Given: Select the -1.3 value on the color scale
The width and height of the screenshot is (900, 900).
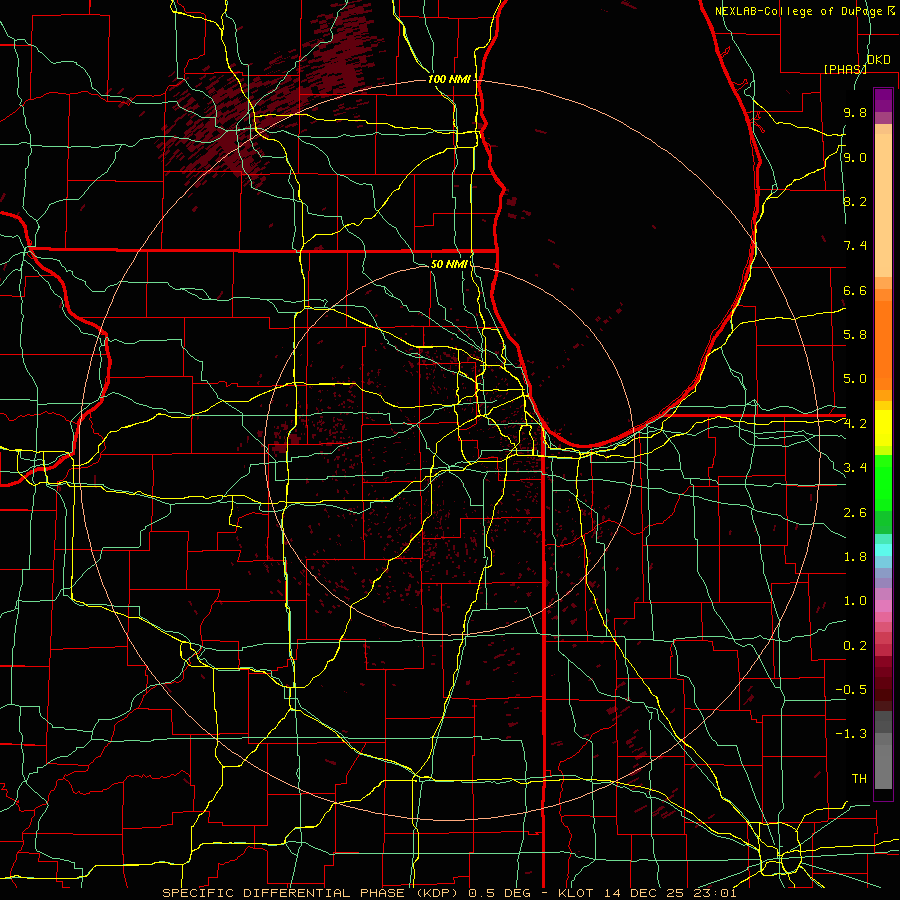Looking at the screenshot, I should tap(851, 734).
